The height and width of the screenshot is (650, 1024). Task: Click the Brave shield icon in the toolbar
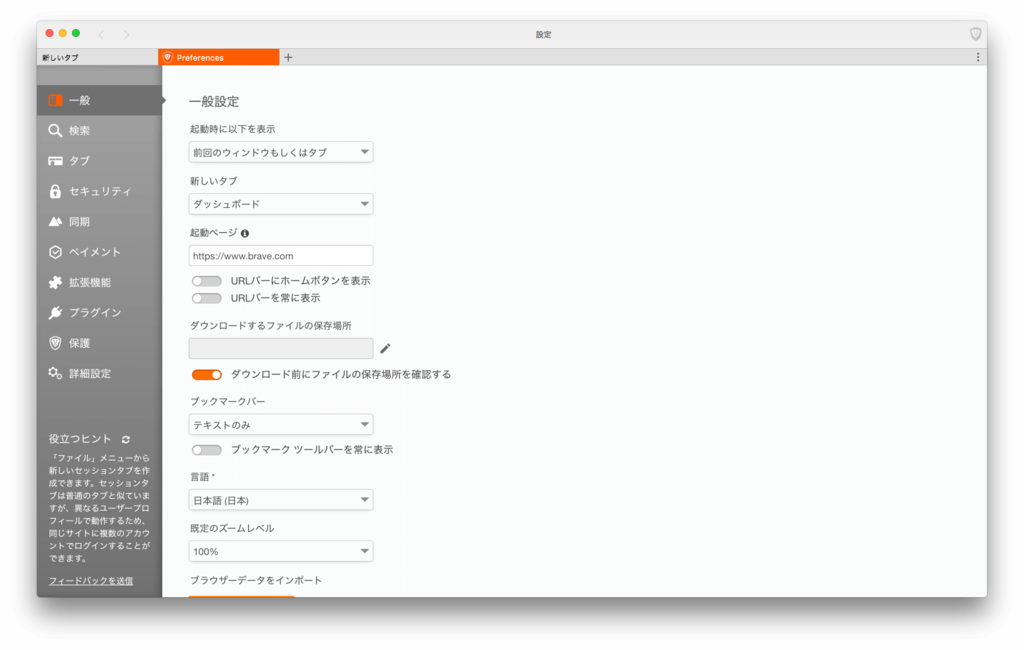(975, 33)
